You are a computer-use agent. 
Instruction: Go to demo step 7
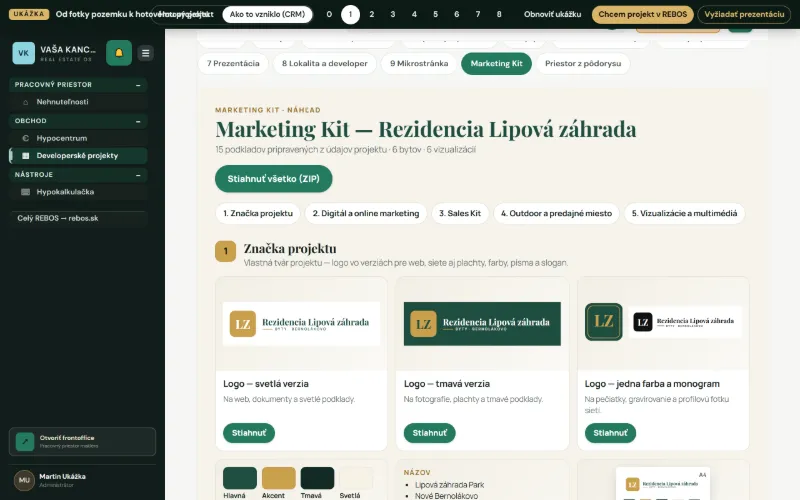(x=478, y=14)
